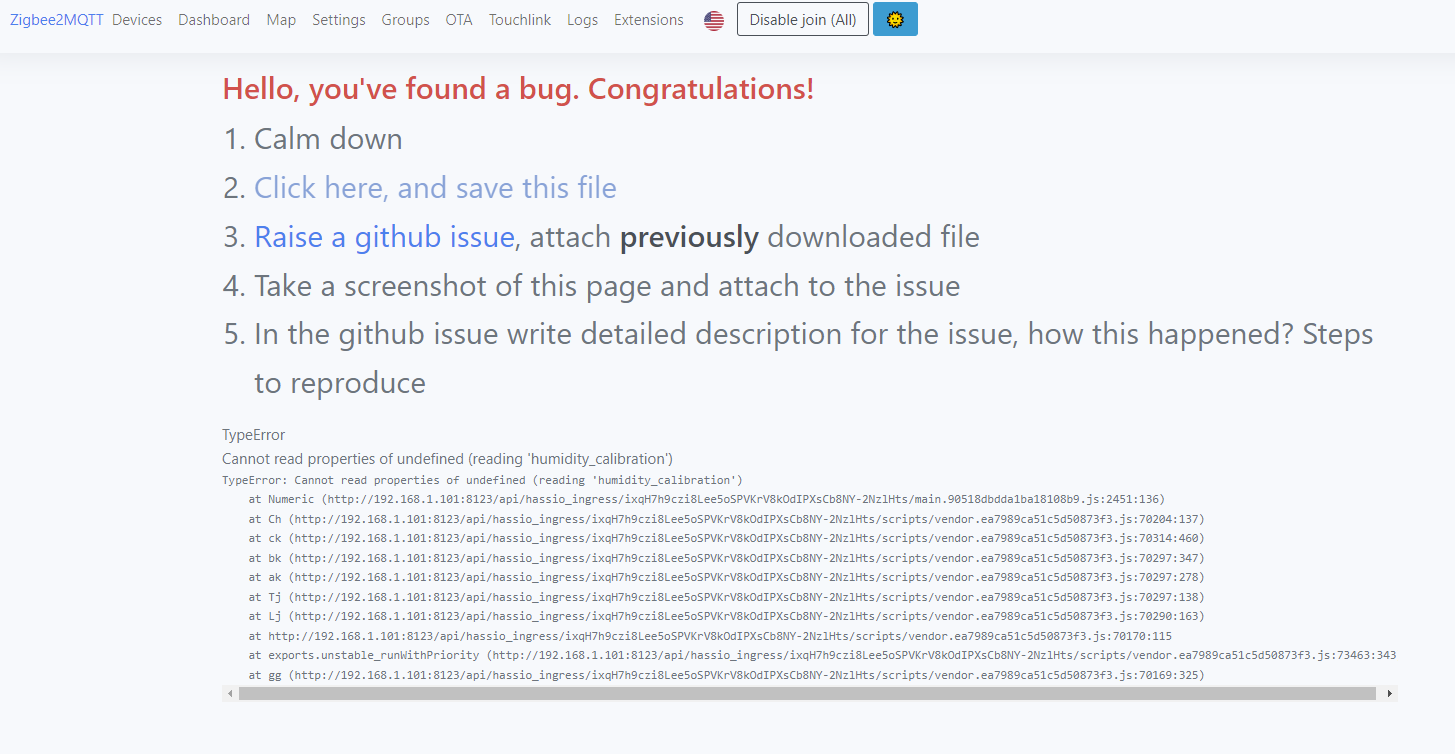Viewport: 1455px width, 754px height.
Task: Open the Extensions page
Action: tap(648, 19)
